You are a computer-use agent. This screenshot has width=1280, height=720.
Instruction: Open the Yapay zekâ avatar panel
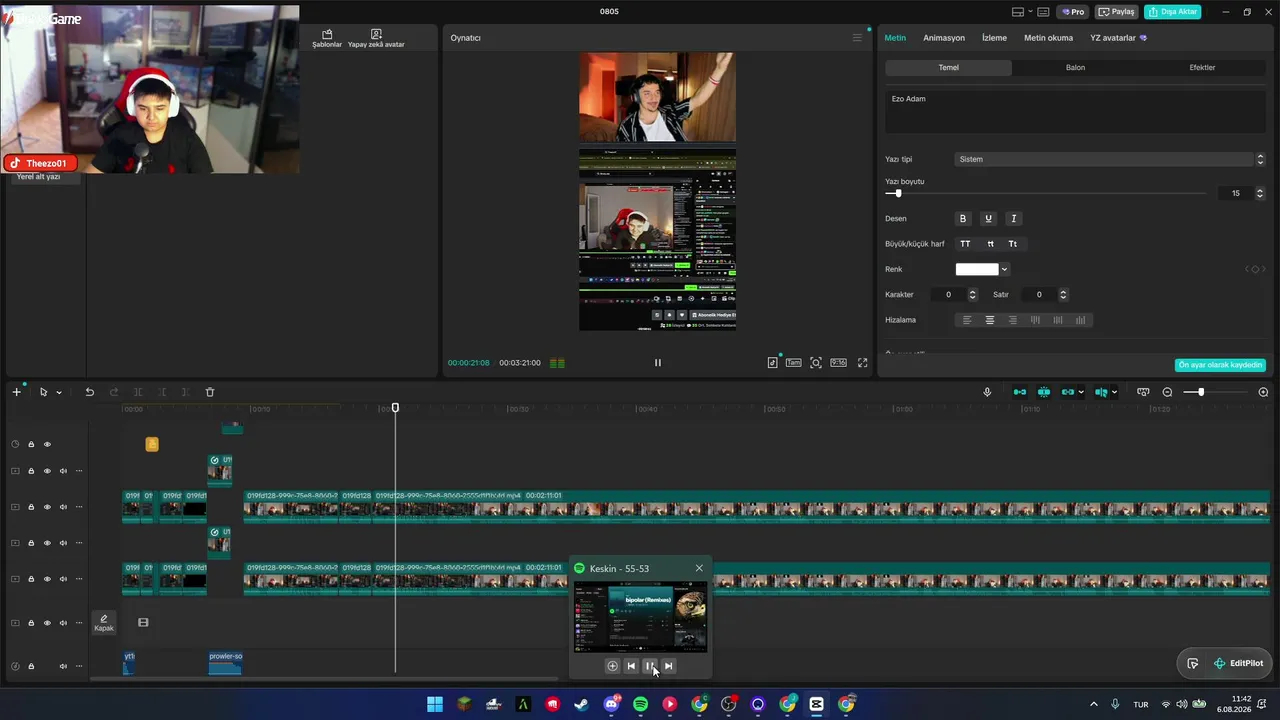click(x=376, y=38)
